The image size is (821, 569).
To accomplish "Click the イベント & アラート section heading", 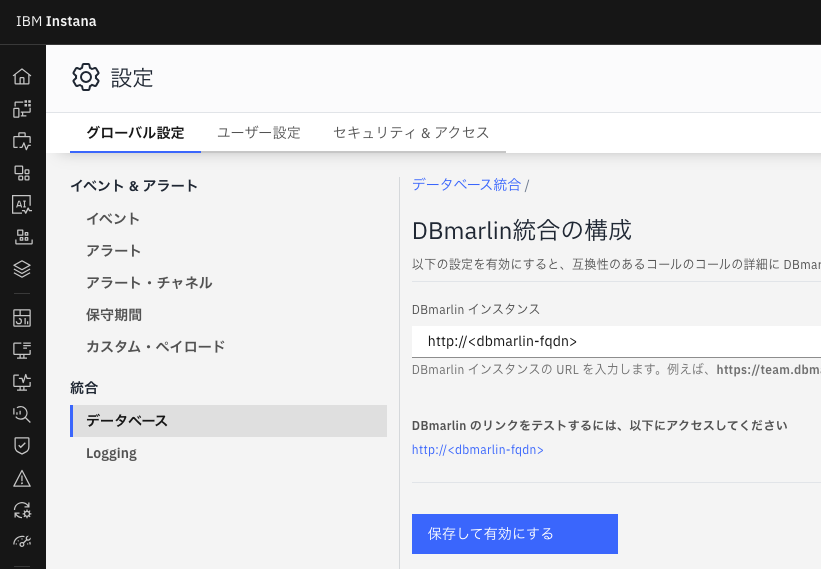I will 134,186.
